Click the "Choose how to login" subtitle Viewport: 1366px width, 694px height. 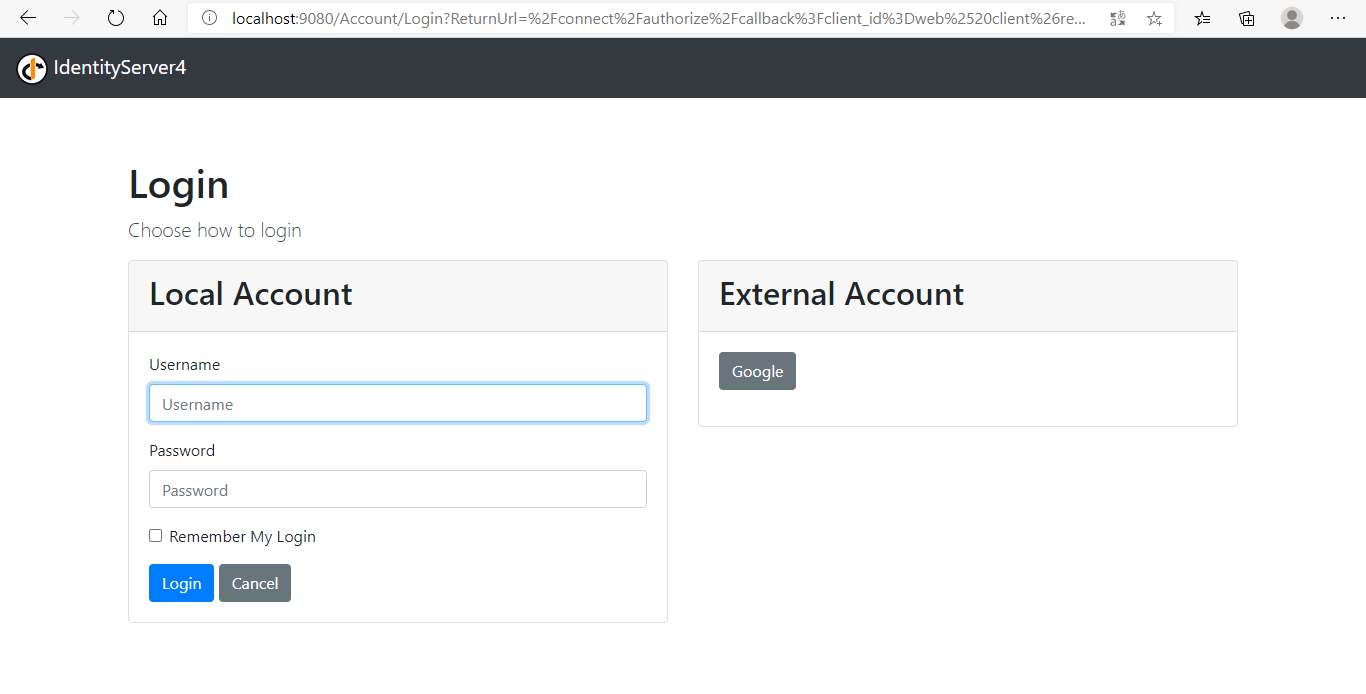pos(215,230)
